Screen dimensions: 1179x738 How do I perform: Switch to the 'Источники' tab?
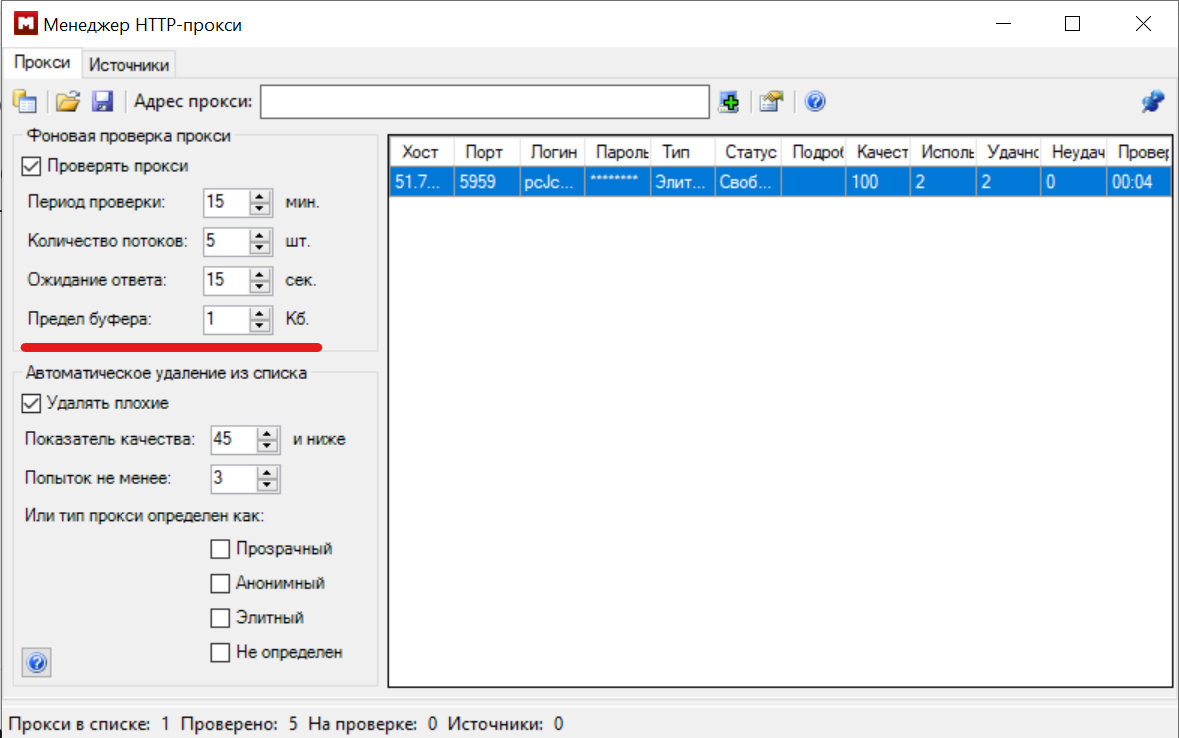tap(129, 65)
